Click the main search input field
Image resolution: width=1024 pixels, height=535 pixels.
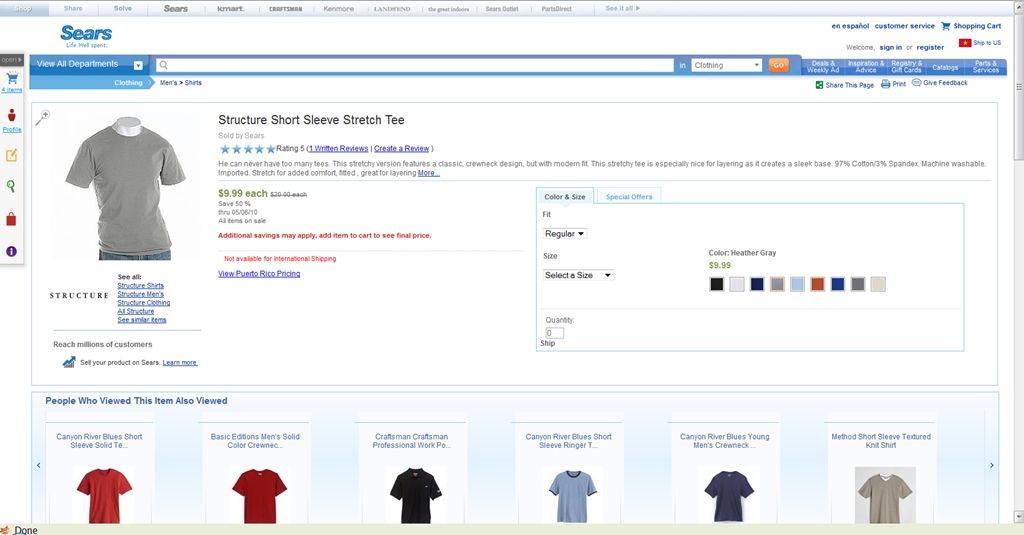(x=415, y=65)
